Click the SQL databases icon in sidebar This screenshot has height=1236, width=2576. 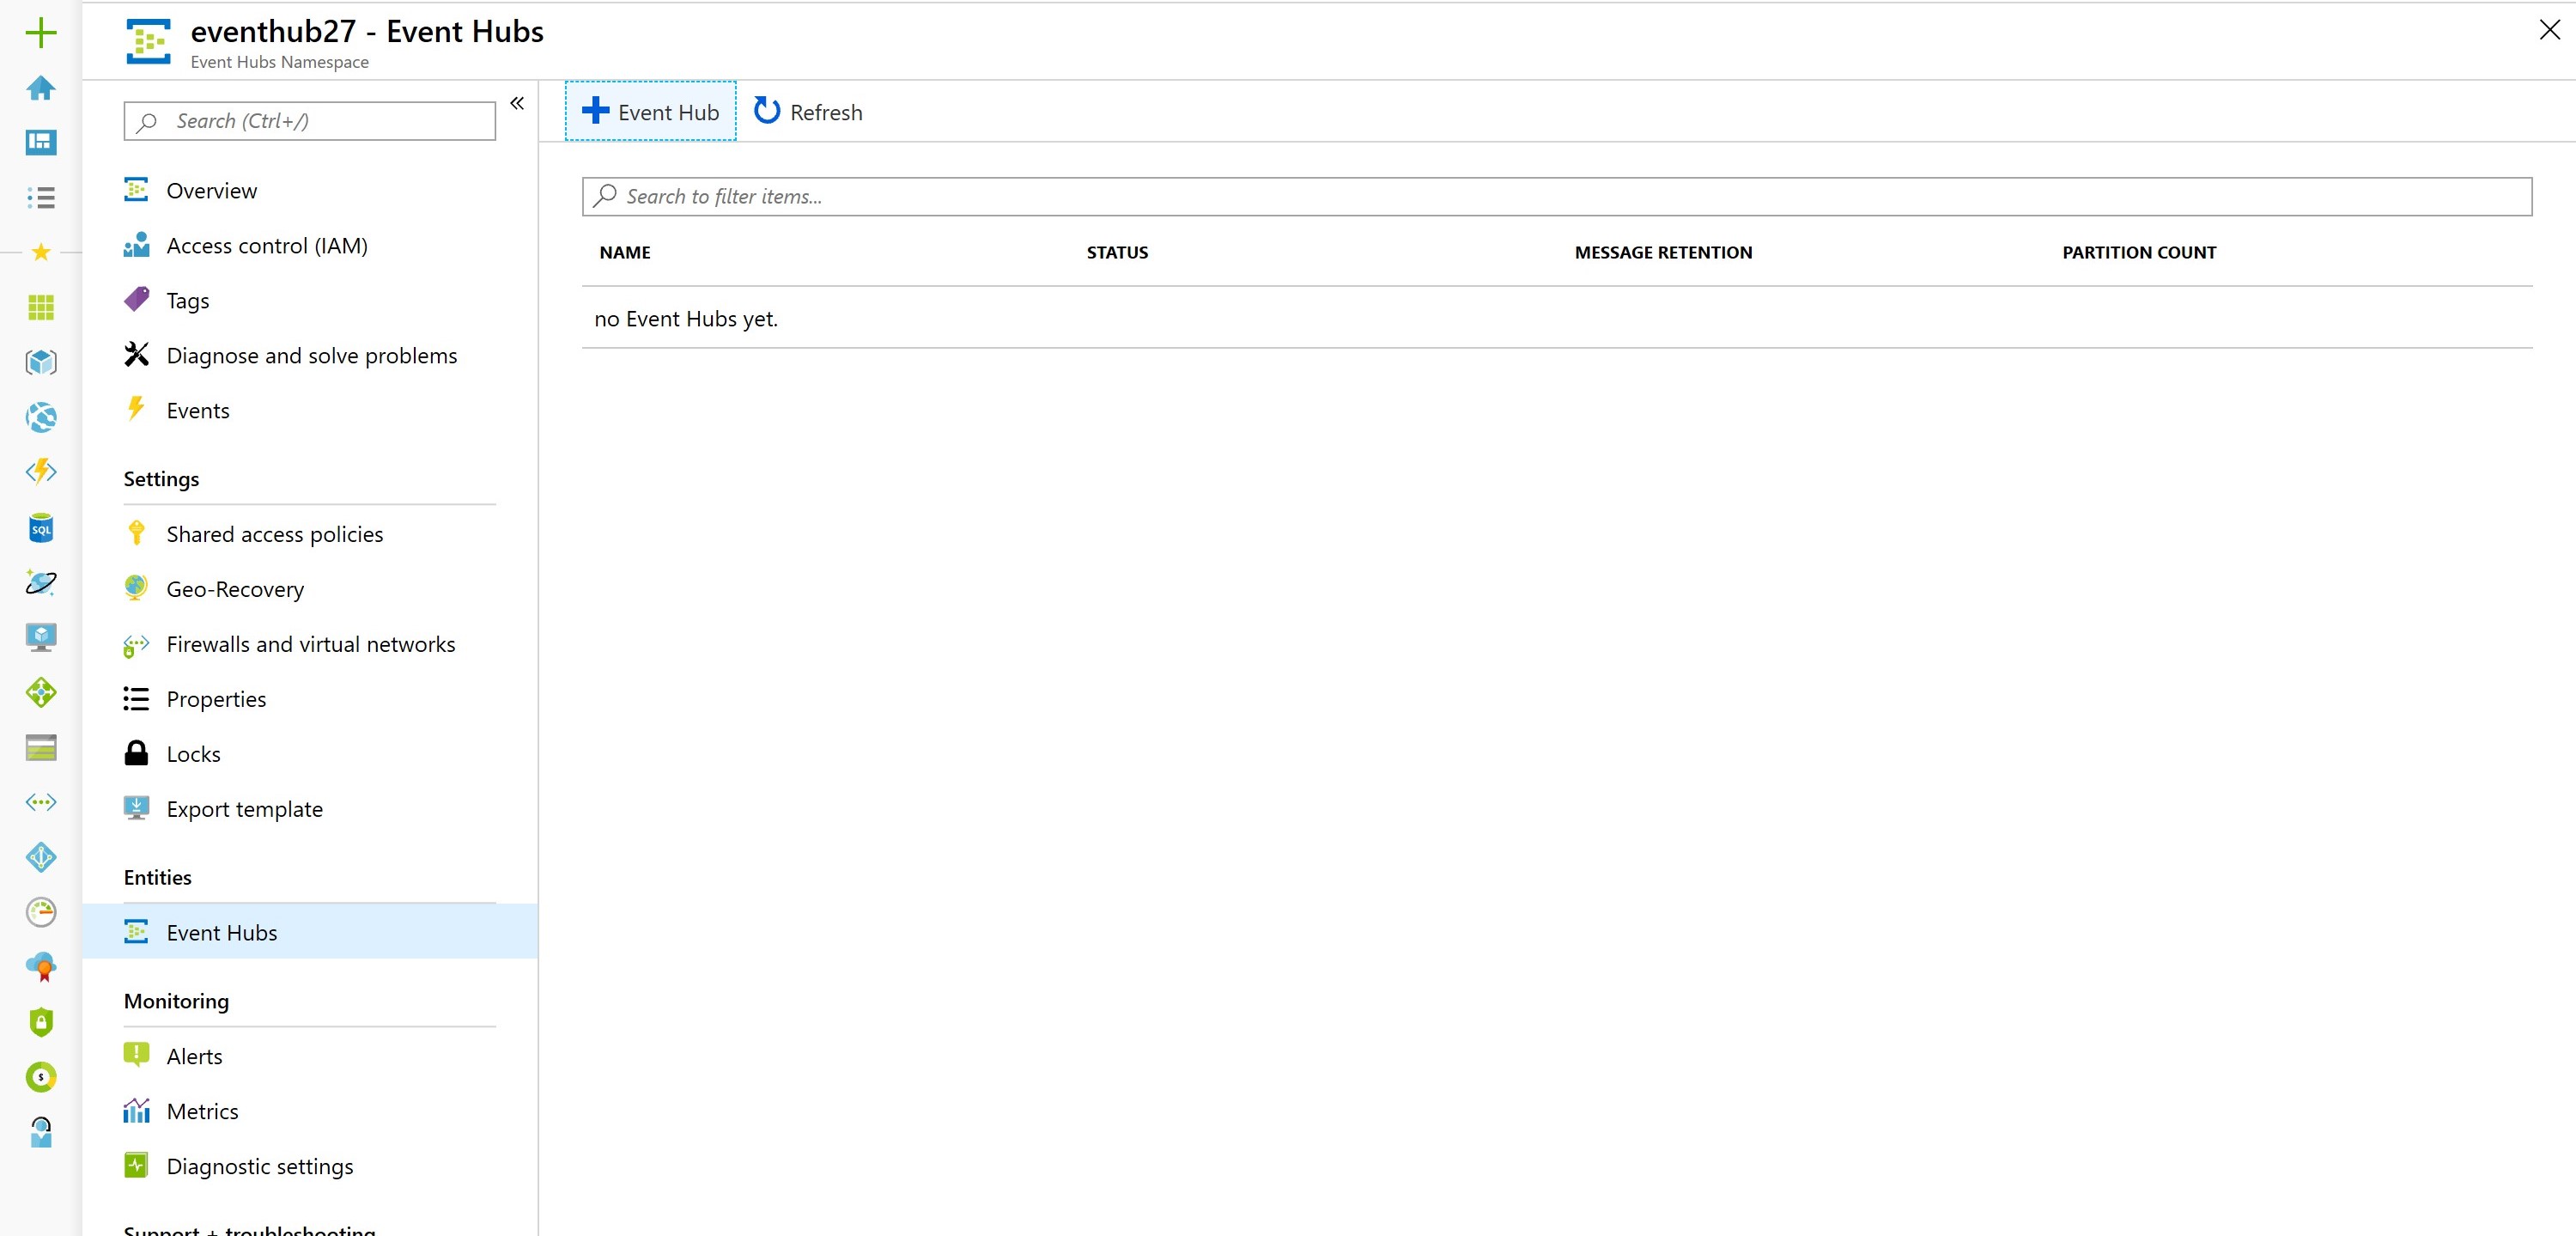point(41,528)
